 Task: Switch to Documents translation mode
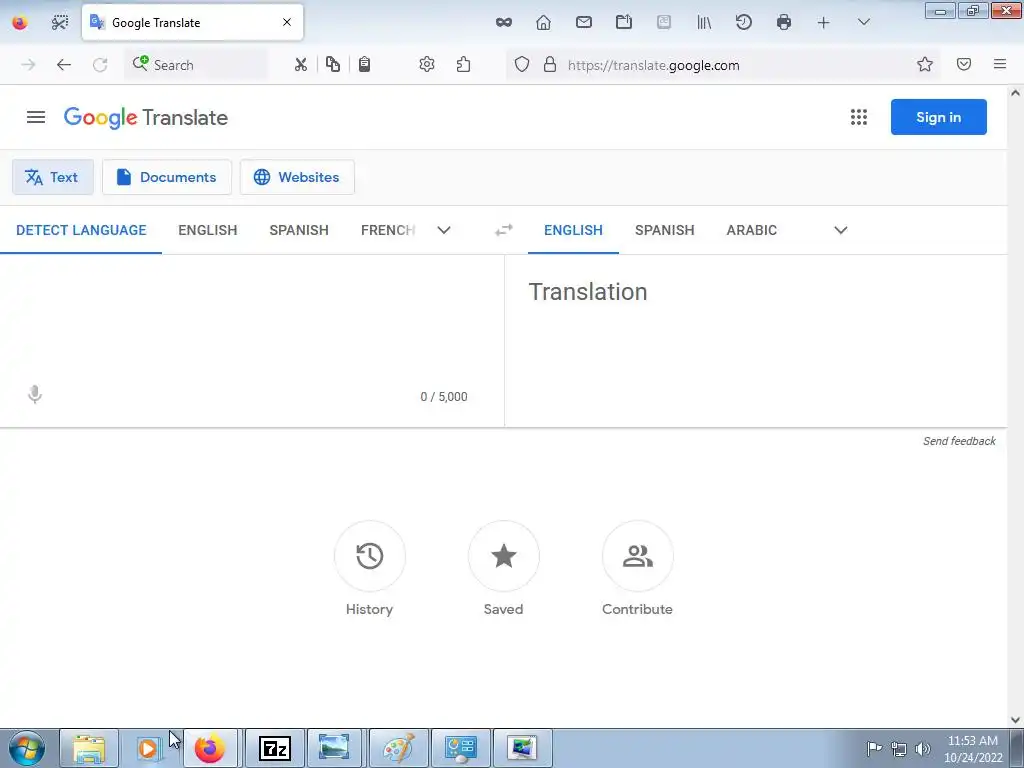[167, 177]
